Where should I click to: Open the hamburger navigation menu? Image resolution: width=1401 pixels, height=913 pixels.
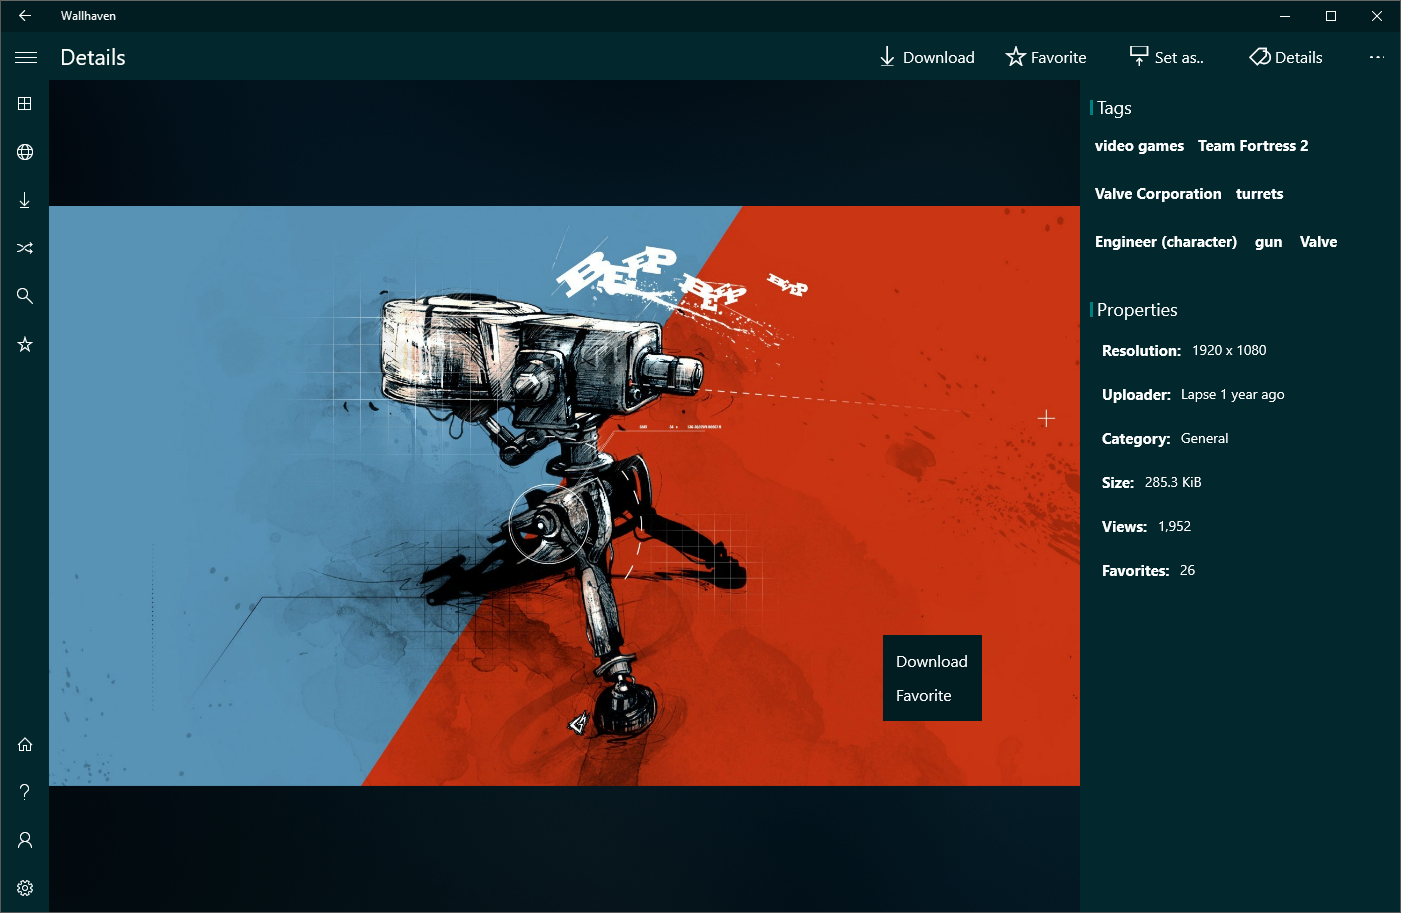(x=25, y=57)
